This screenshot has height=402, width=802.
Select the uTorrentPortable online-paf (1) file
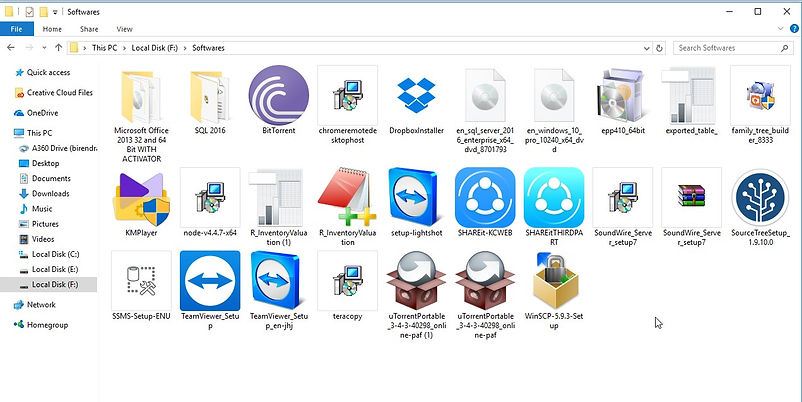[x=416, y=281]
